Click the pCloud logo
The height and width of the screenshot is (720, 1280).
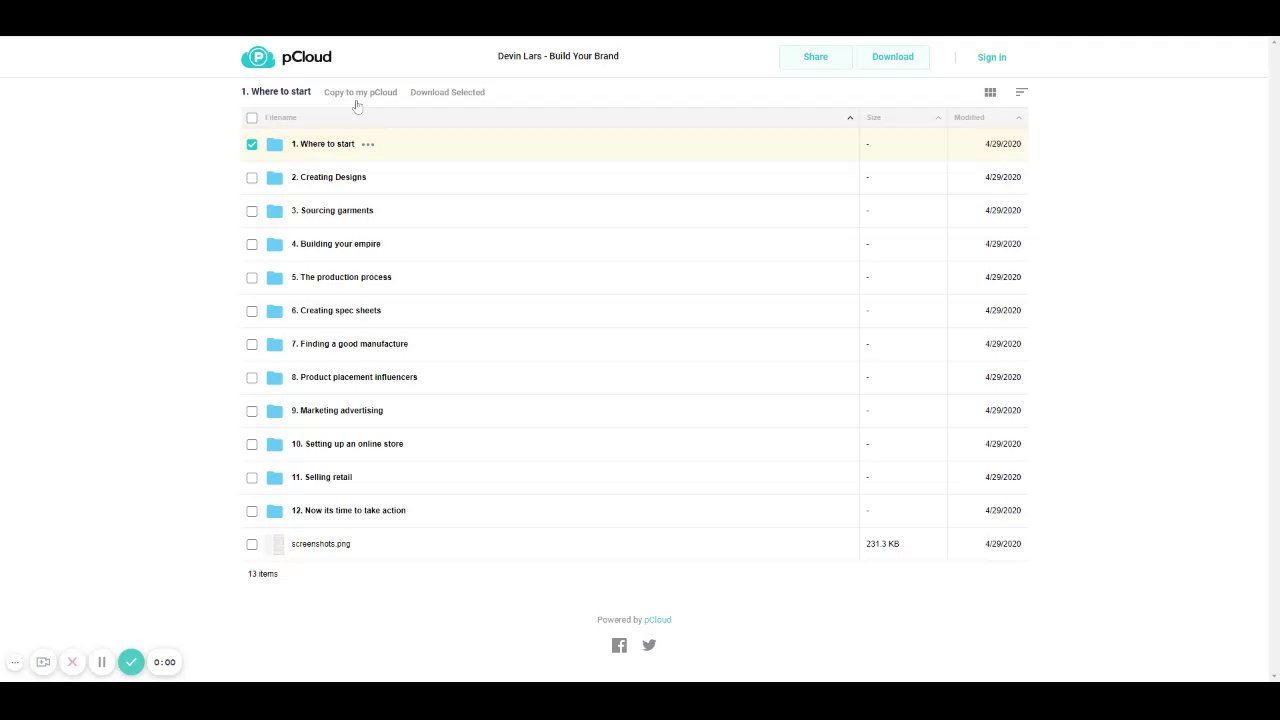click(286, 57)
